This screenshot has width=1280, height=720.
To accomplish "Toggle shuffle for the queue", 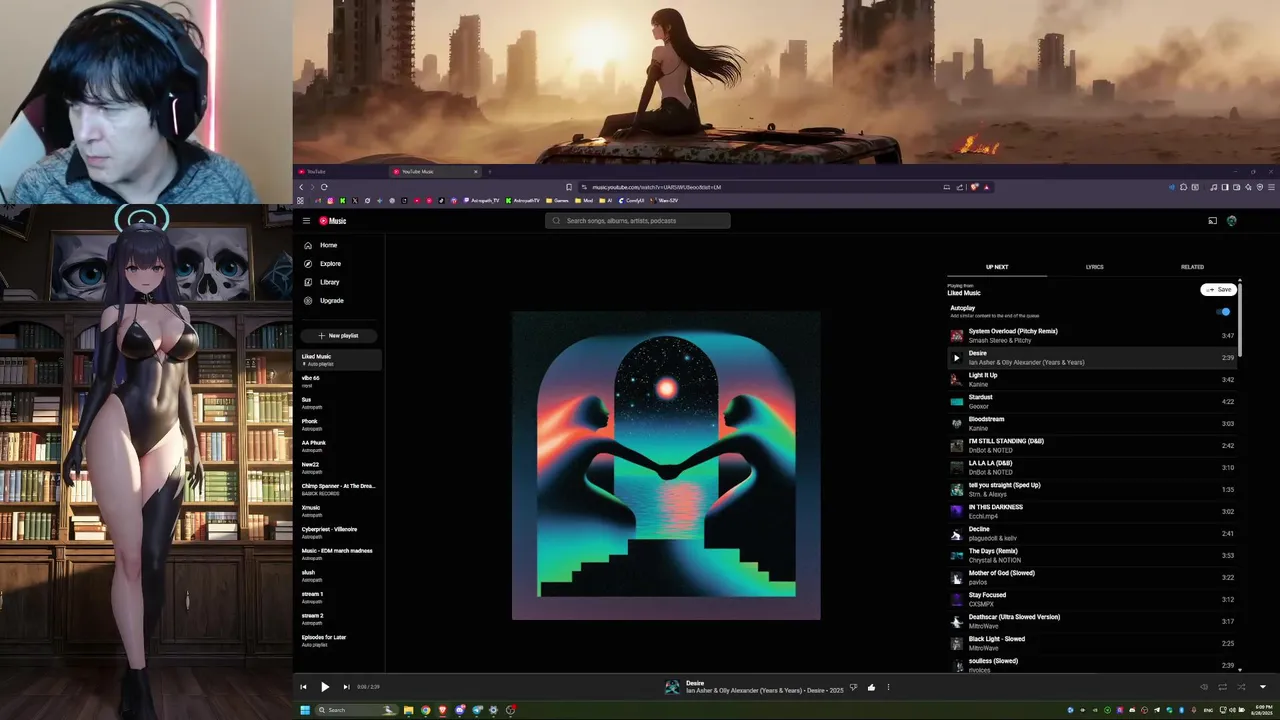I will [1241, 687].
